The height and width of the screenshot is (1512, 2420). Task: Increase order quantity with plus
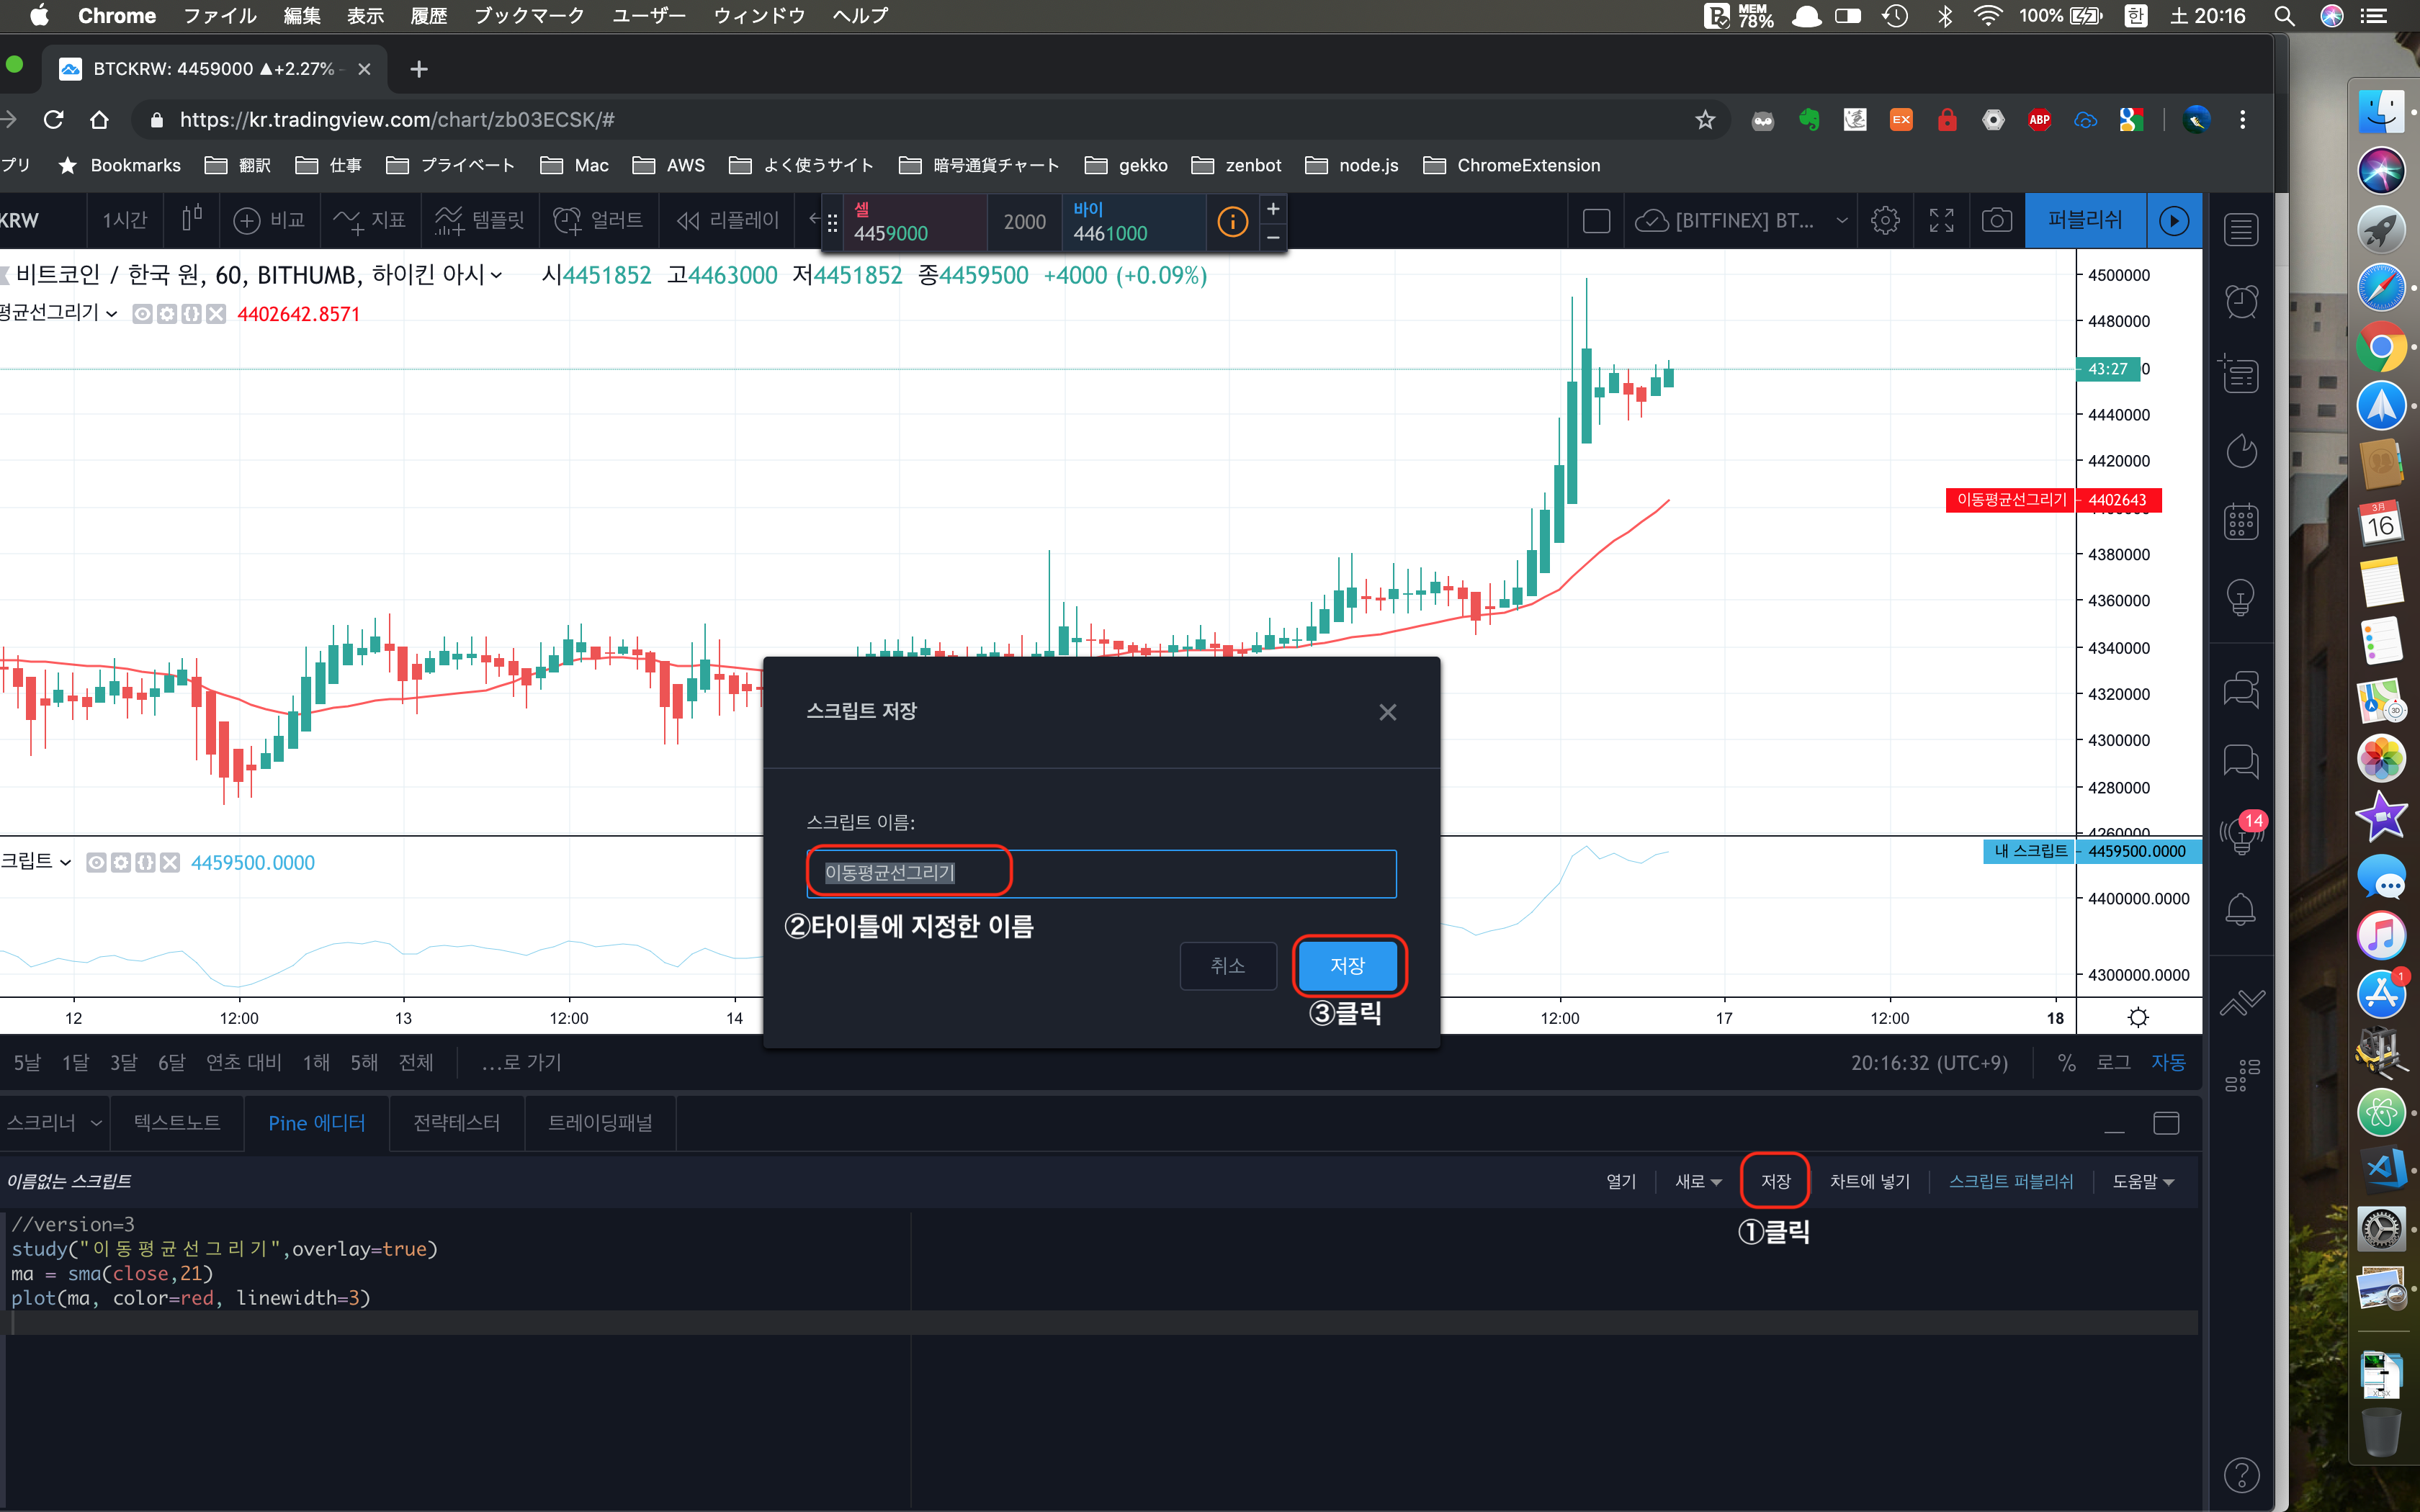click(x=1273, y=208)
